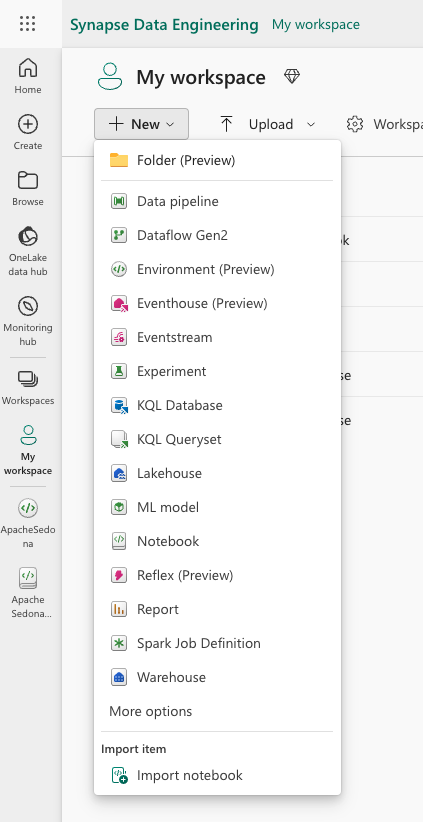The width and height of the screenshot is (423, 822).
Task: Open Apache Sedona notebook in sidebar
Action: 28,592
